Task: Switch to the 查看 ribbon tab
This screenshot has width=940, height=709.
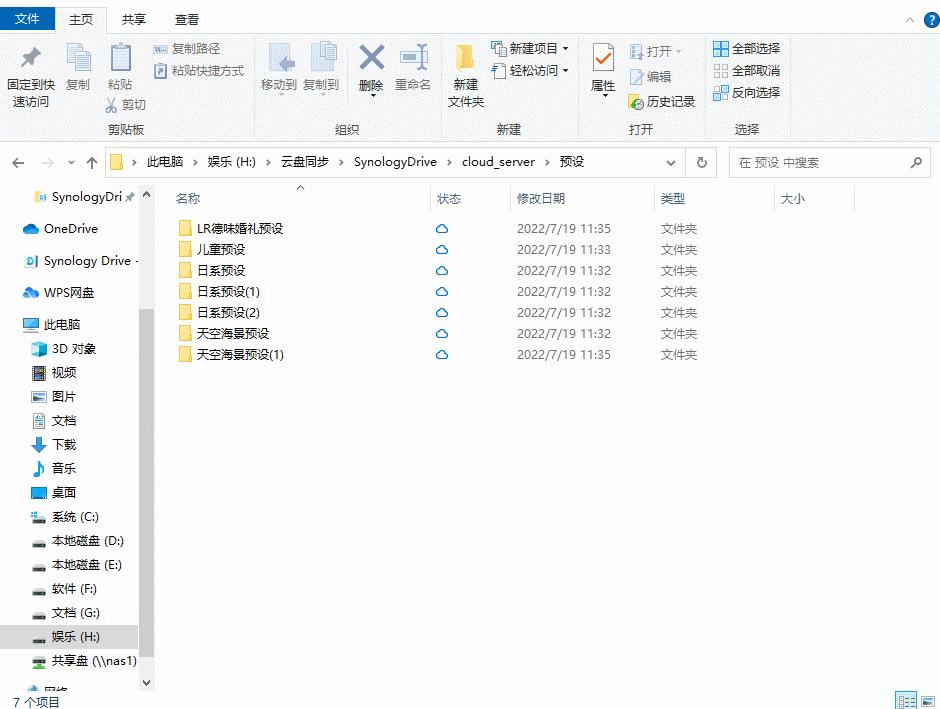Action: tap(186, 18)
